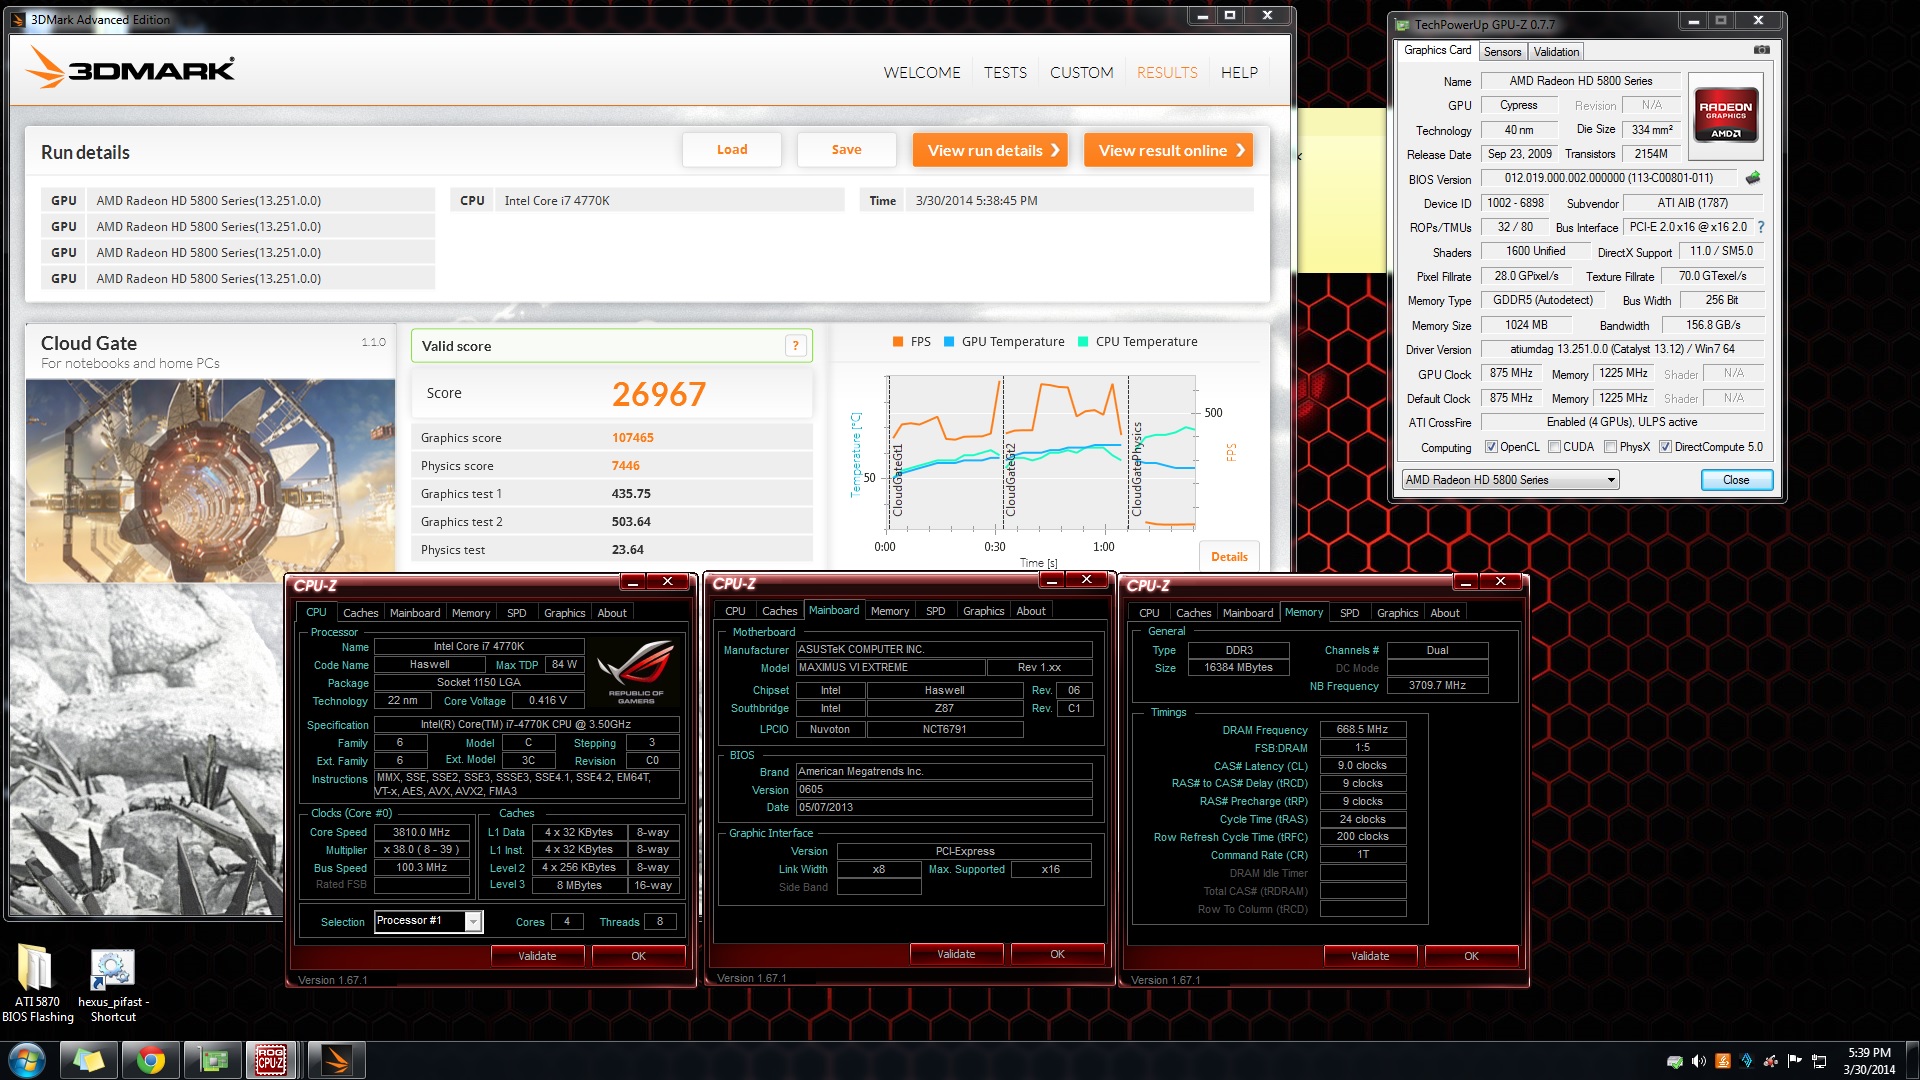The height and width of the screenshot is (1080, 1920).
Task: Go to the TESTS tab in 3DMark
Action: pyautogui.click(x=1005, y=72)
